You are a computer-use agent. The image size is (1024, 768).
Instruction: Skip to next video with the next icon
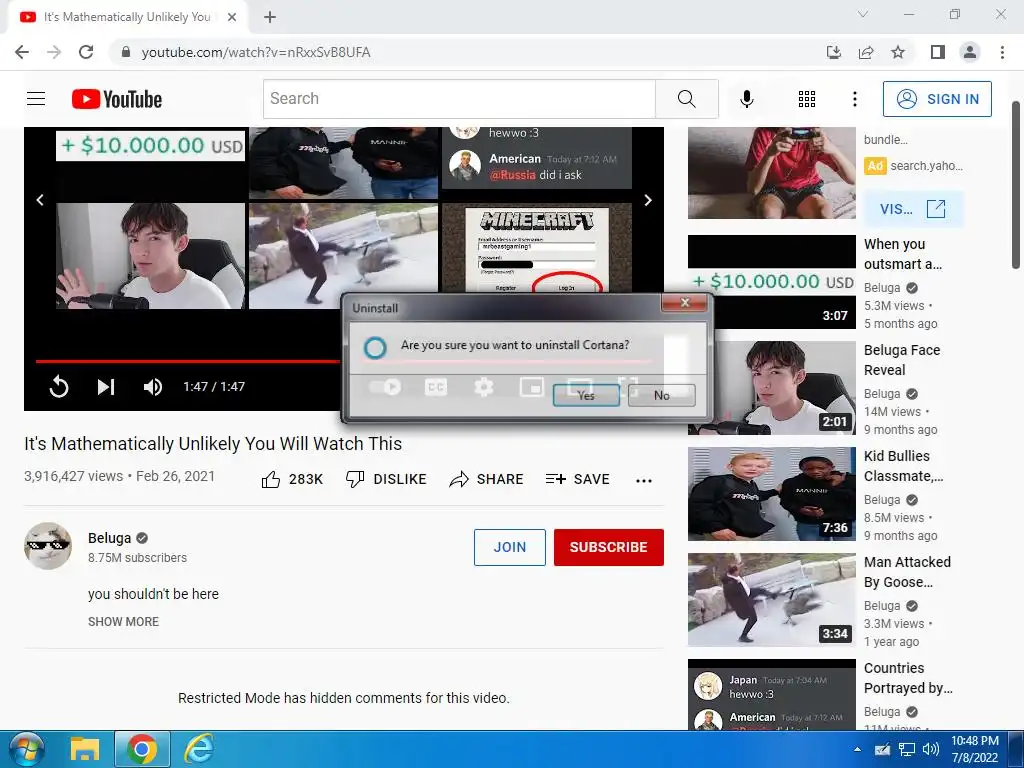(x=106, y=387)
